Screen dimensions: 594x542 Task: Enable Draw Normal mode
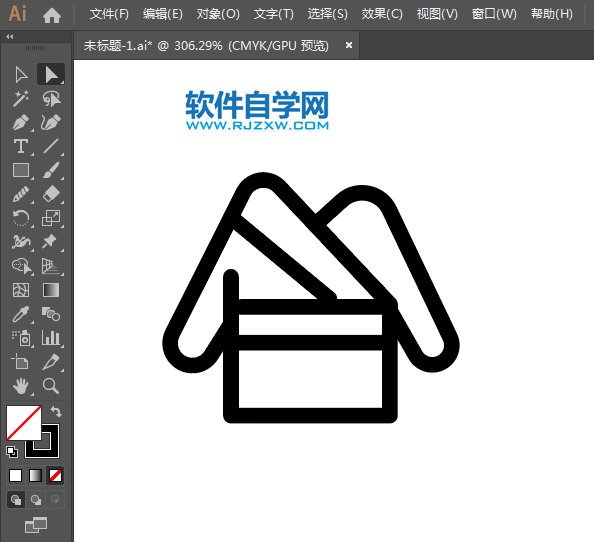tap(16, 500)
